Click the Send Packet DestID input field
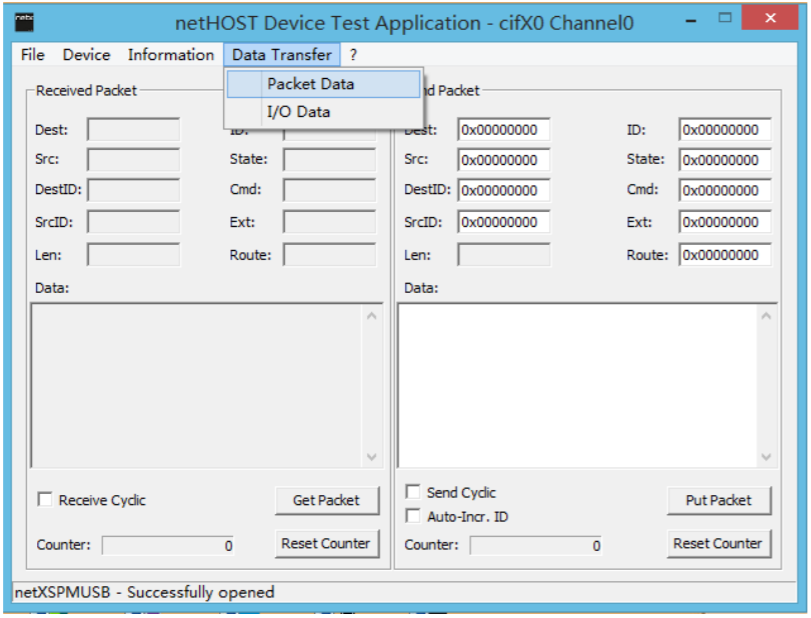Image resolution: width=811 pixels, height=618 pixels. tap(503, 190)
